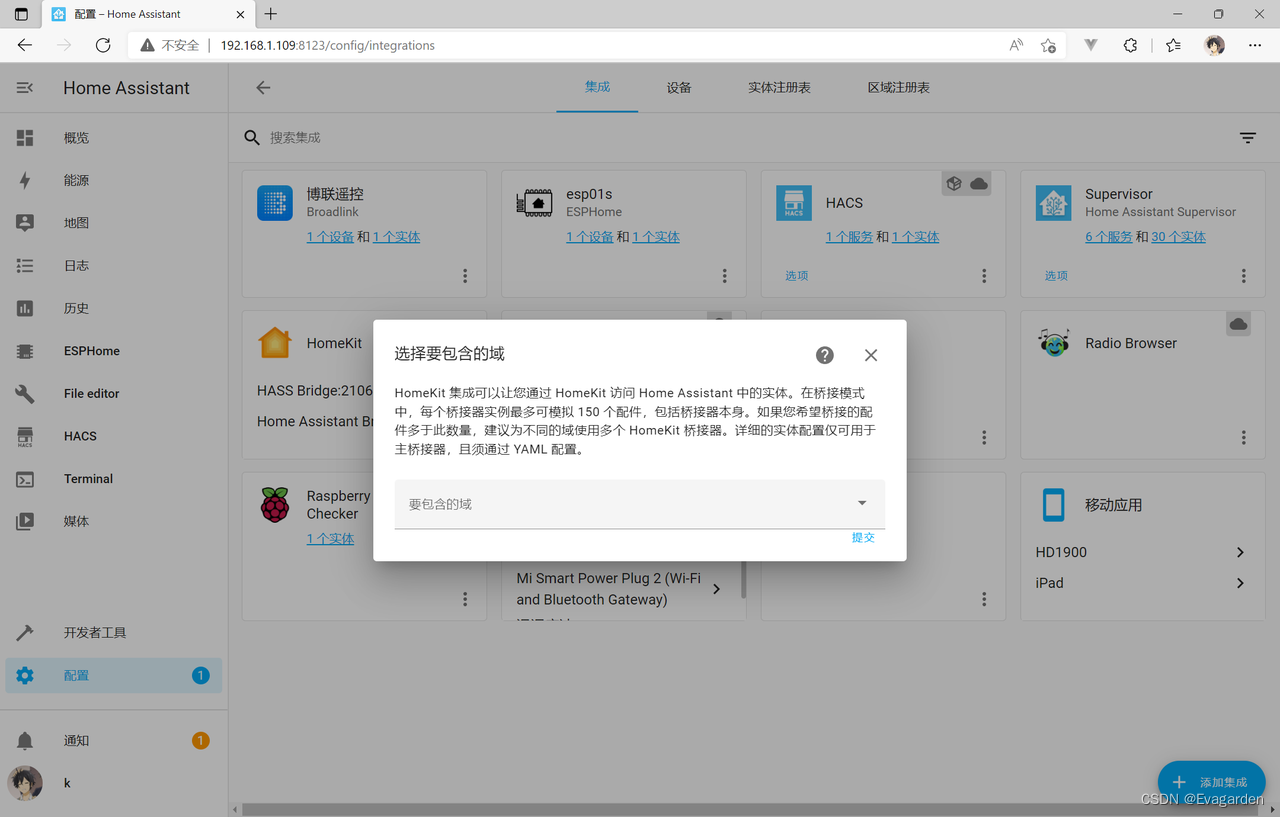Screen dimensions: 1280x817
Task: Open the 媒体 media browser
Action: click(114, 521)
